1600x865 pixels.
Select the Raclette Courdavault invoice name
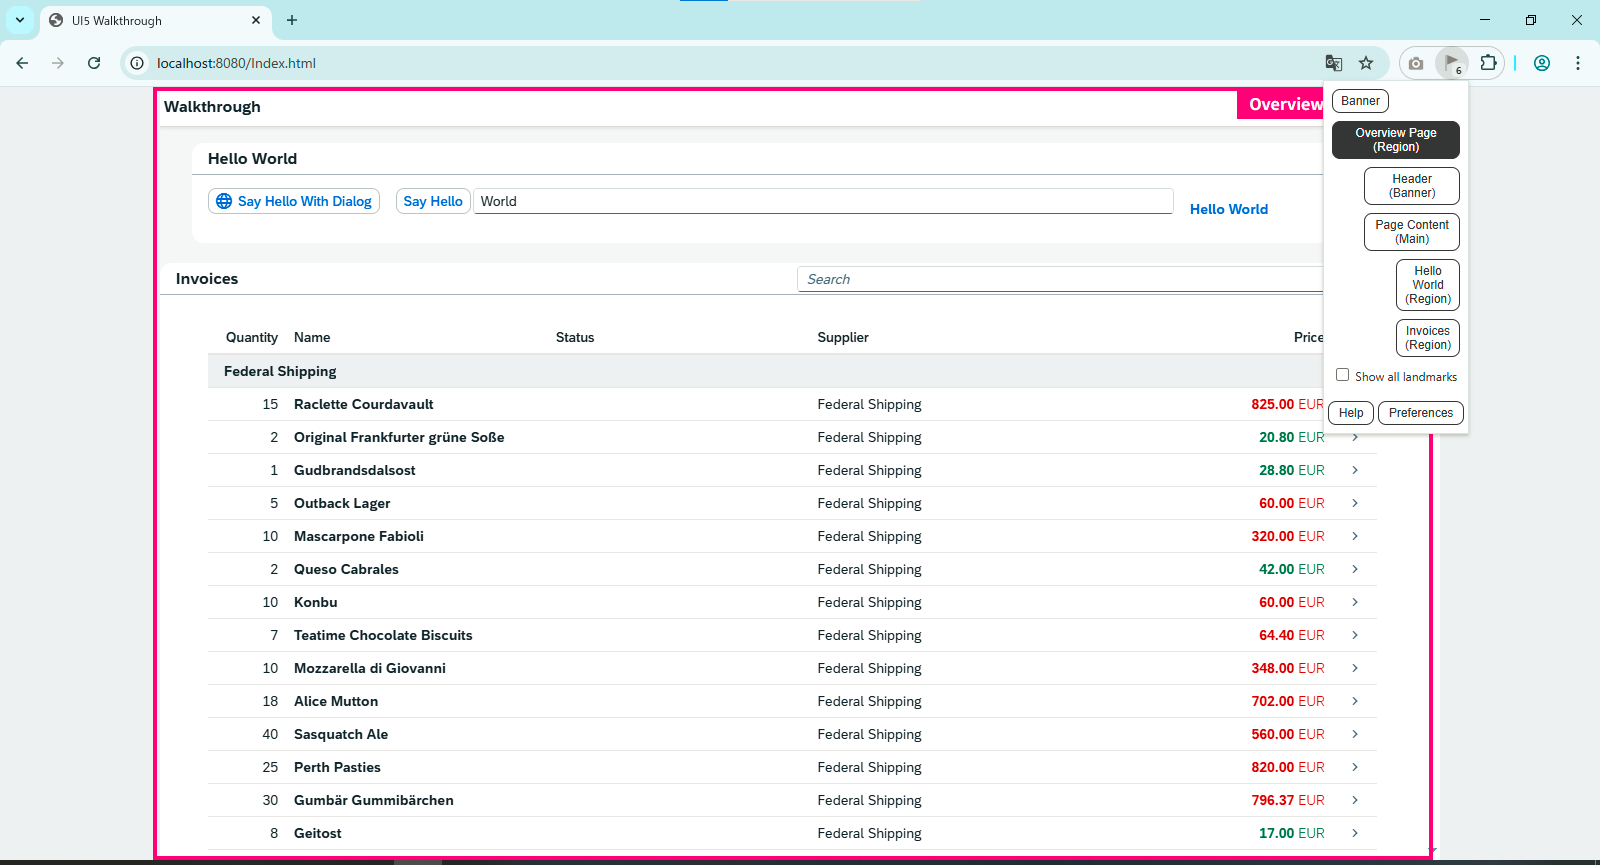click(x=364, y=404)
